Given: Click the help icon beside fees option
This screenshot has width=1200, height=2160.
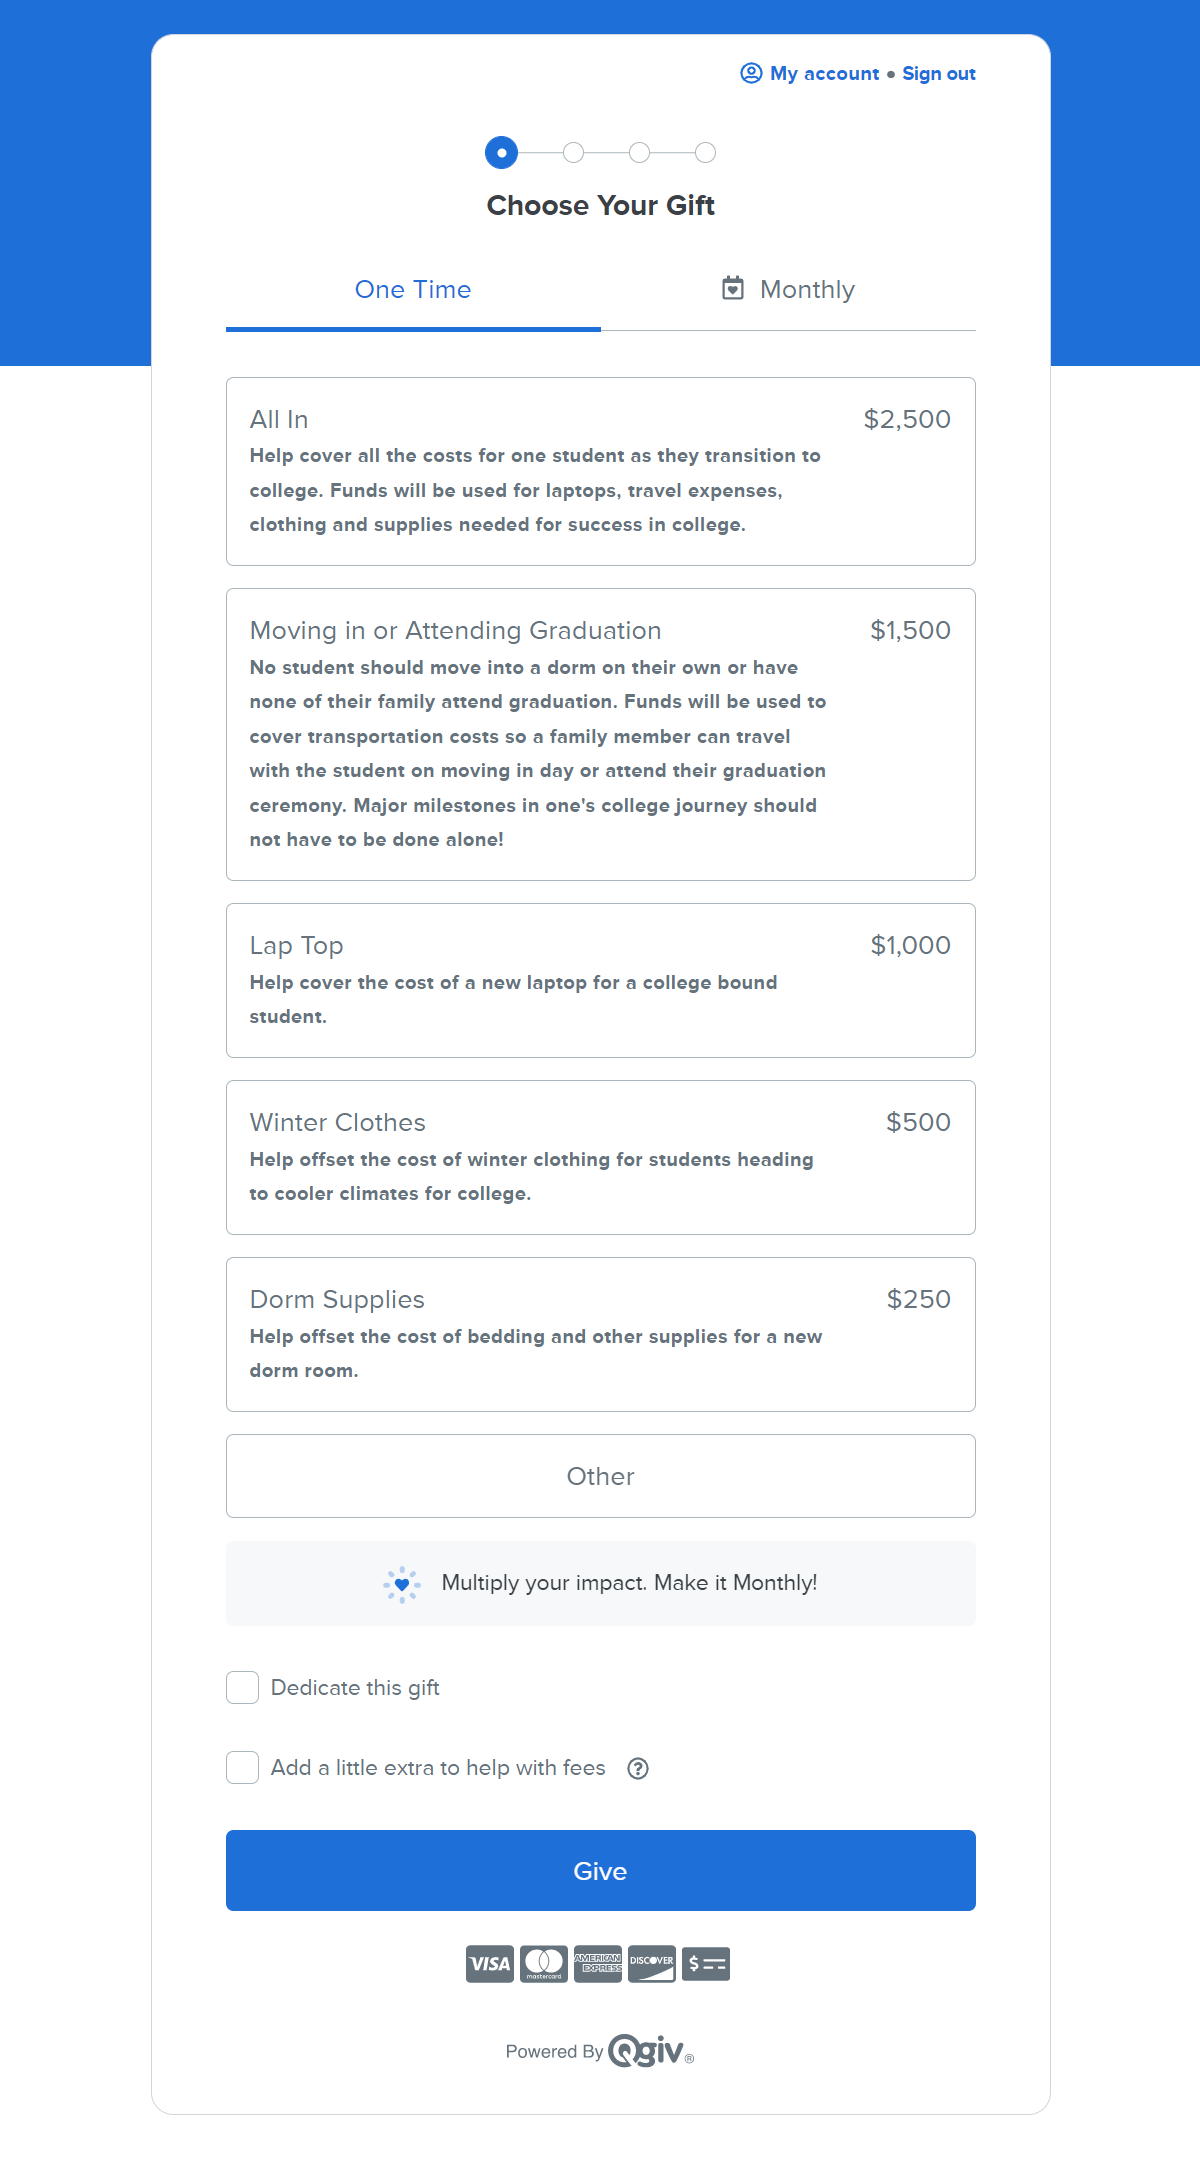Looking at the screenshot, I should (x=638, y=1768).
